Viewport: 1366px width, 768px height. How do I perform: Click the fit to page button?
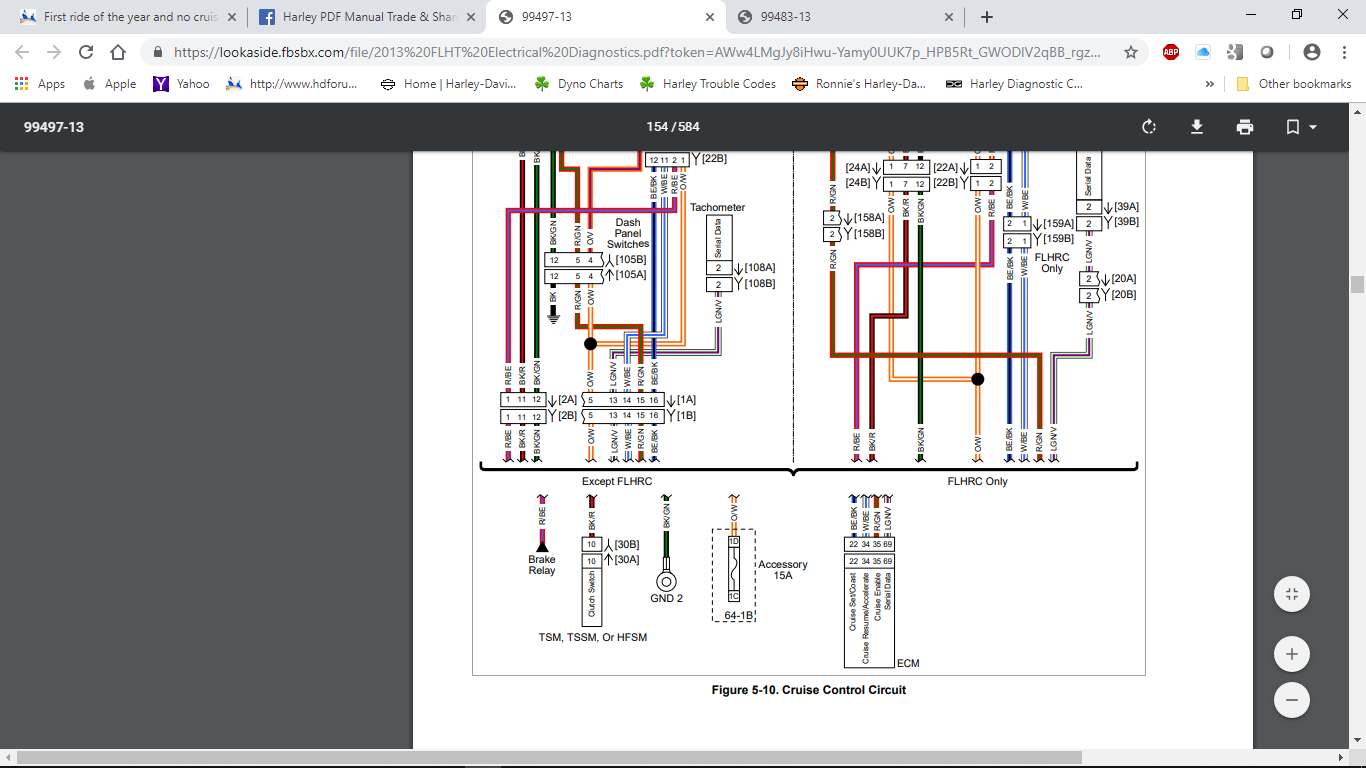click(x=1291, y=594)
